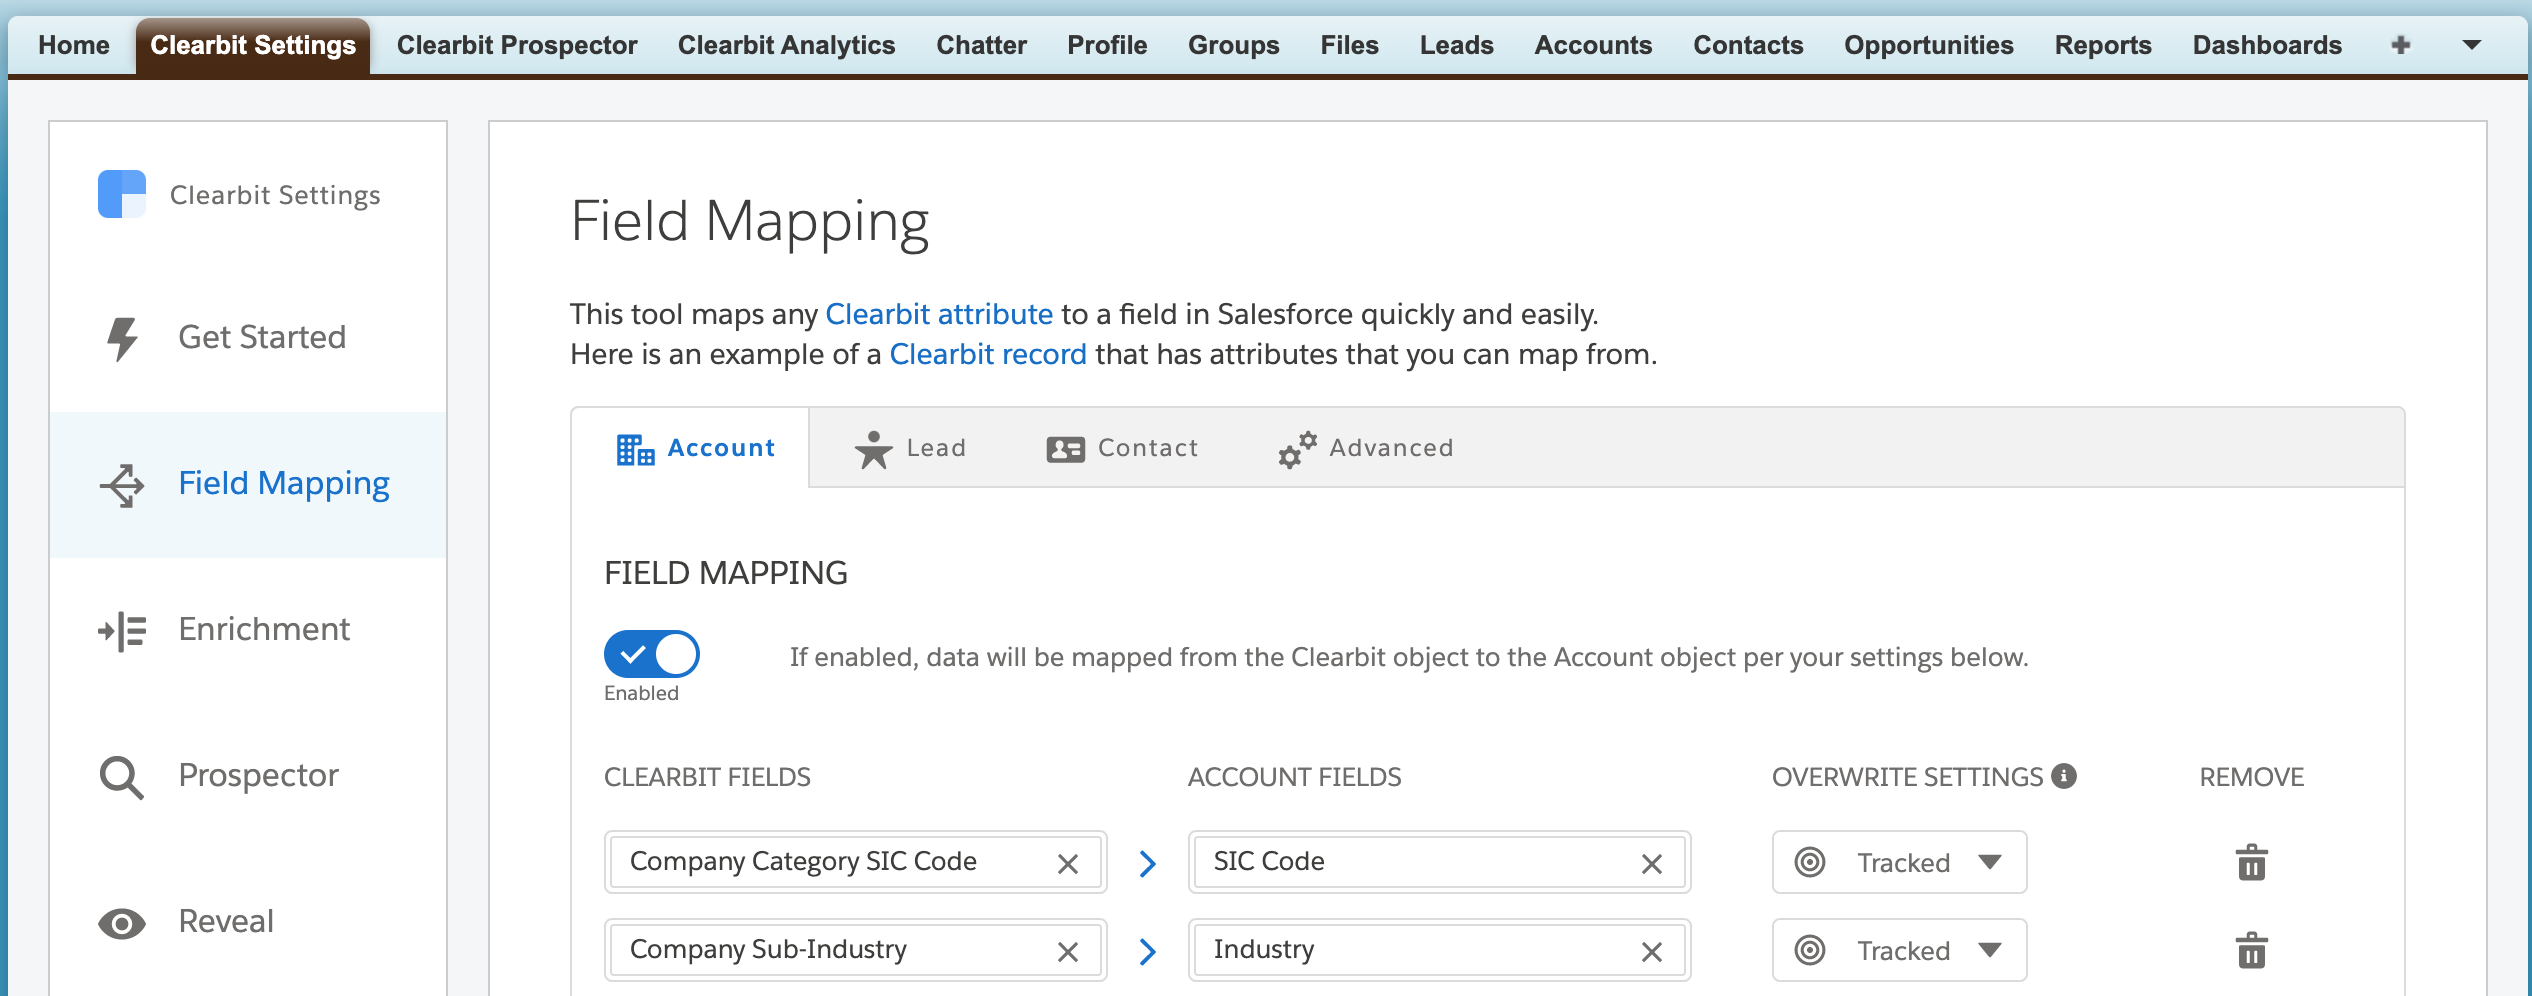Click the Get Started lightning bolt icon
2532x996 pixels.
(x=122, y=338)
